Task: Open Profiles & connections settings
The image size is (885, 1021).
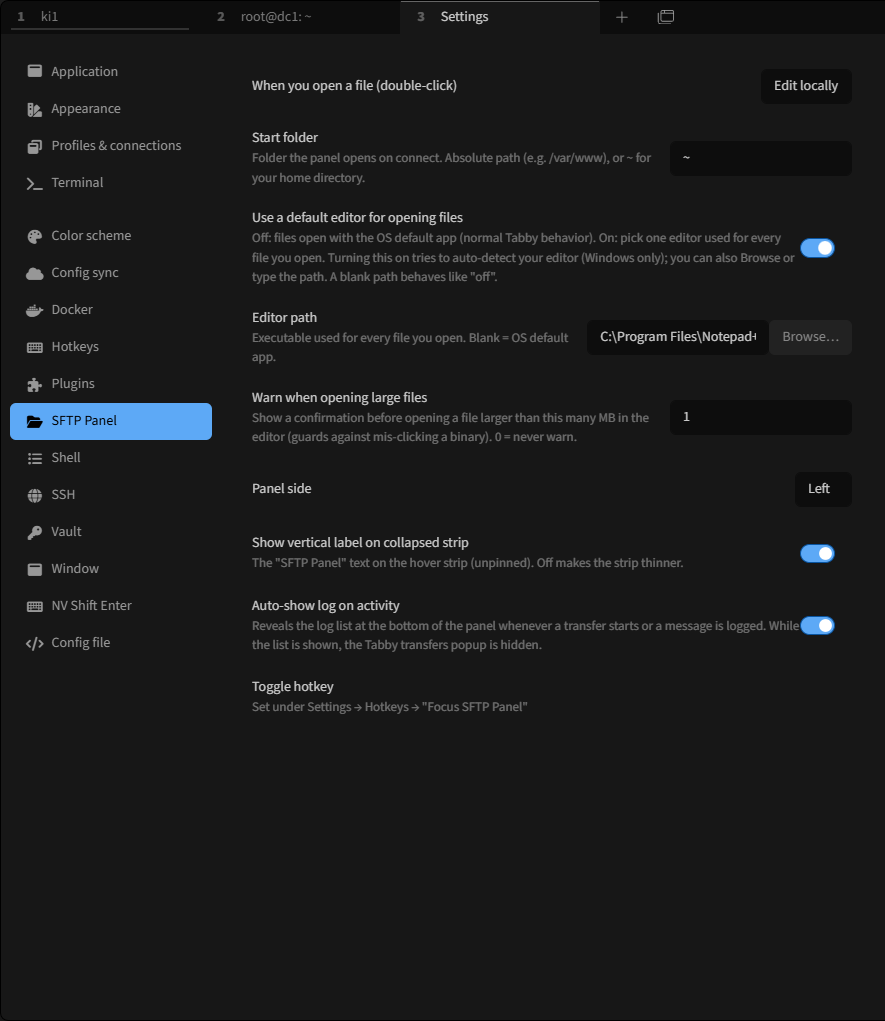Action: (111, 146)
